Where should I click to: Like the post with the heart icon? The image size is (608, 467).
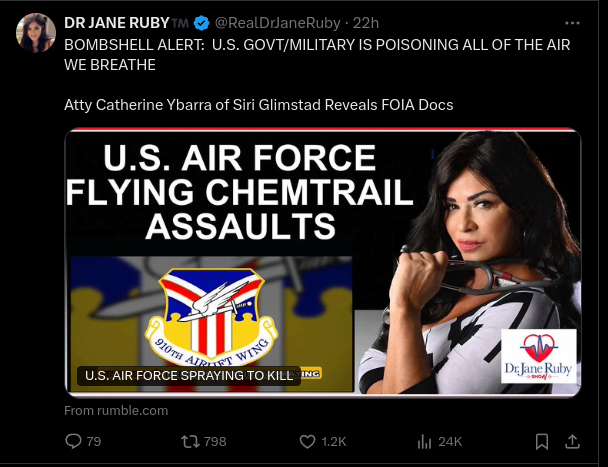click(x=308, y=441)
